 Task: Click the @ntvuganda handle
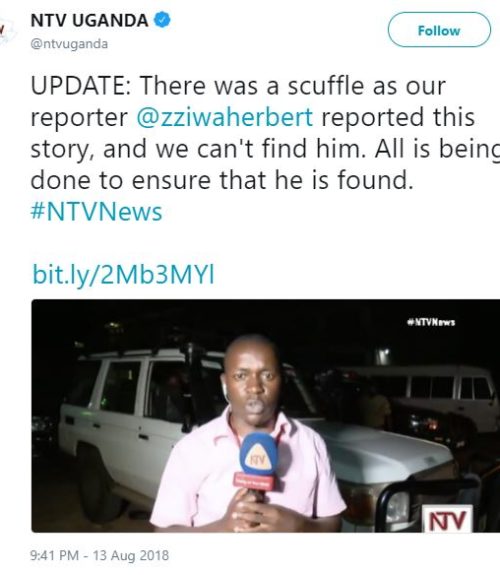pos(69,44)
